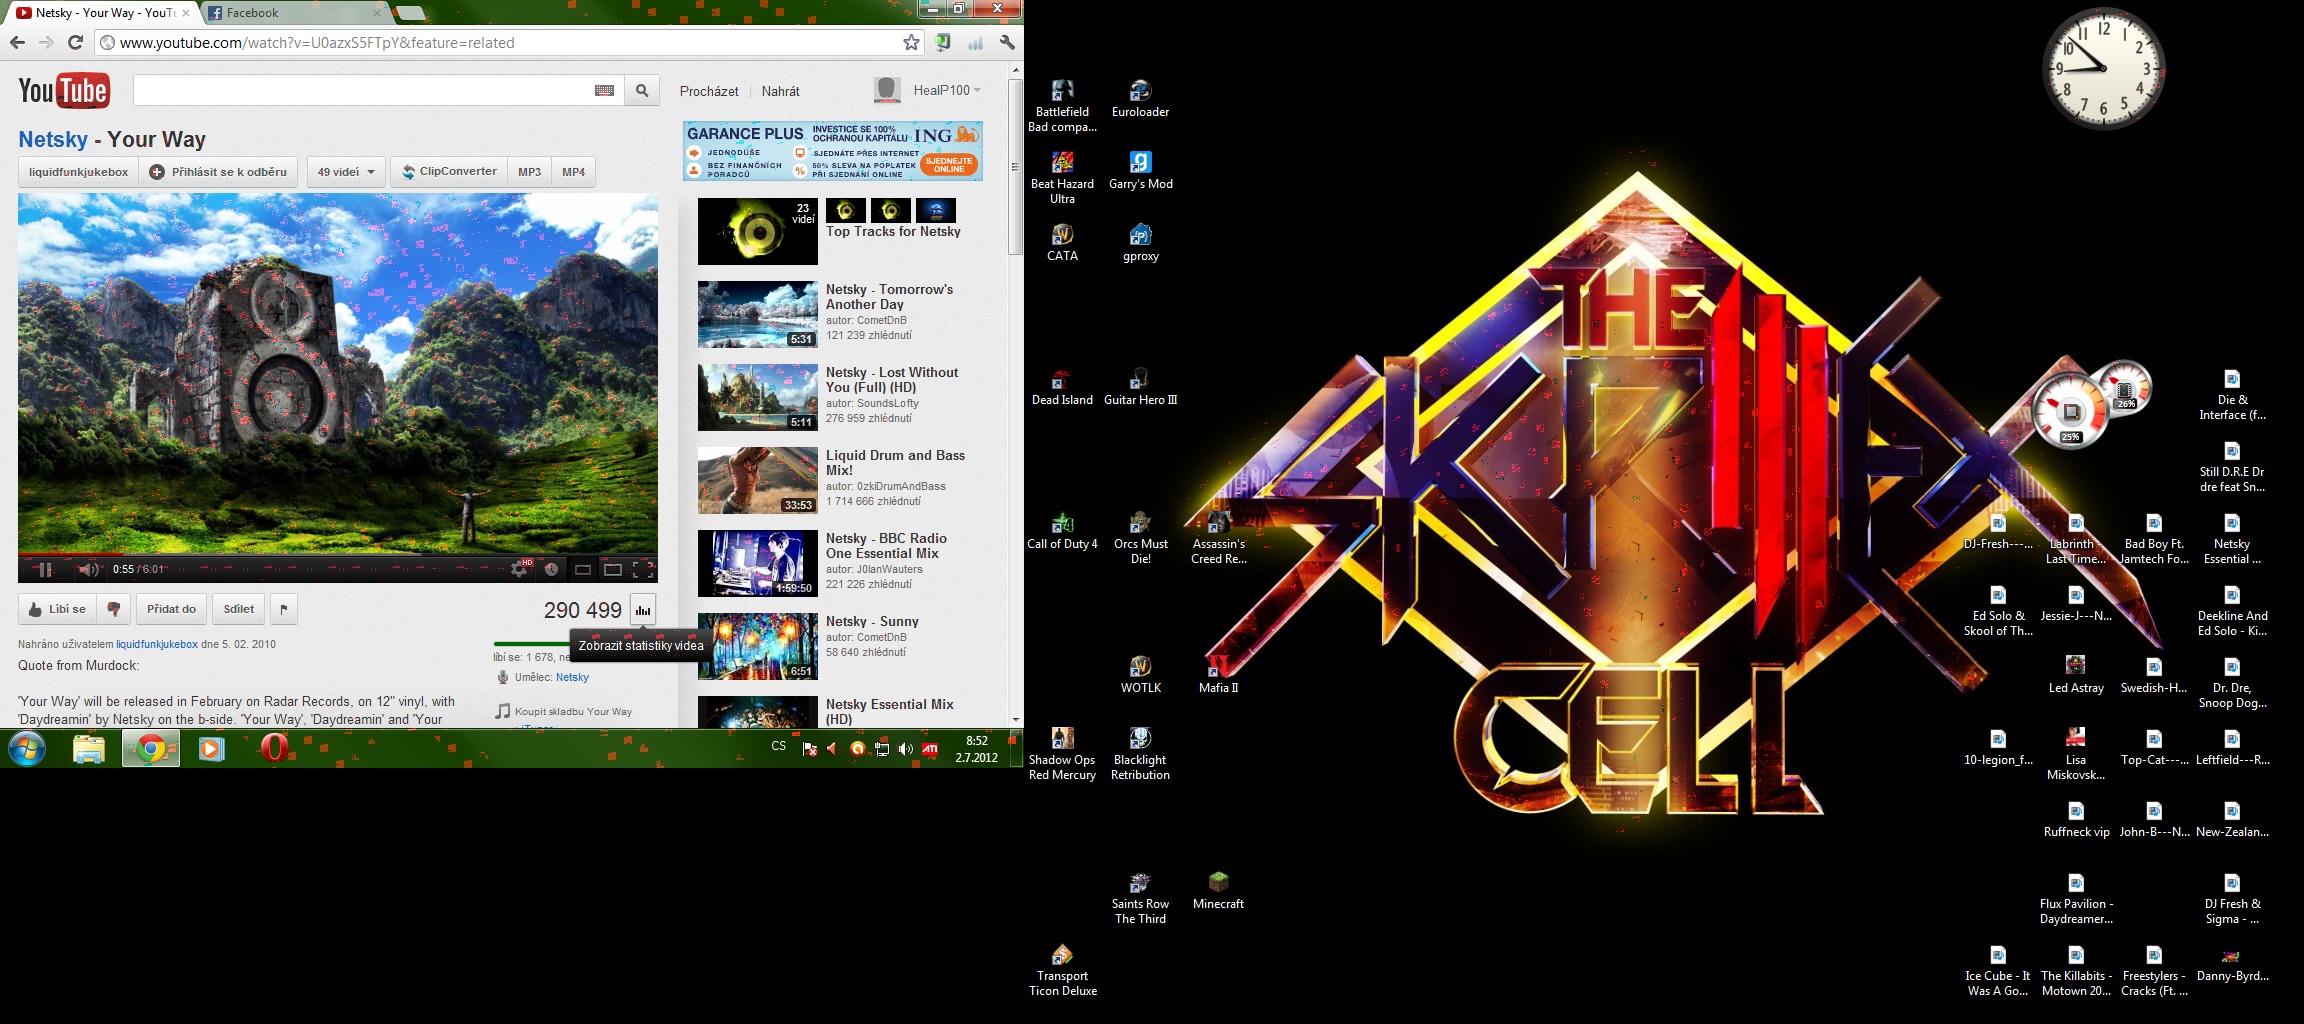Launch Opera from the taskbar
This screenshot has height=1024, width=2304.
[x=273, y=748]
